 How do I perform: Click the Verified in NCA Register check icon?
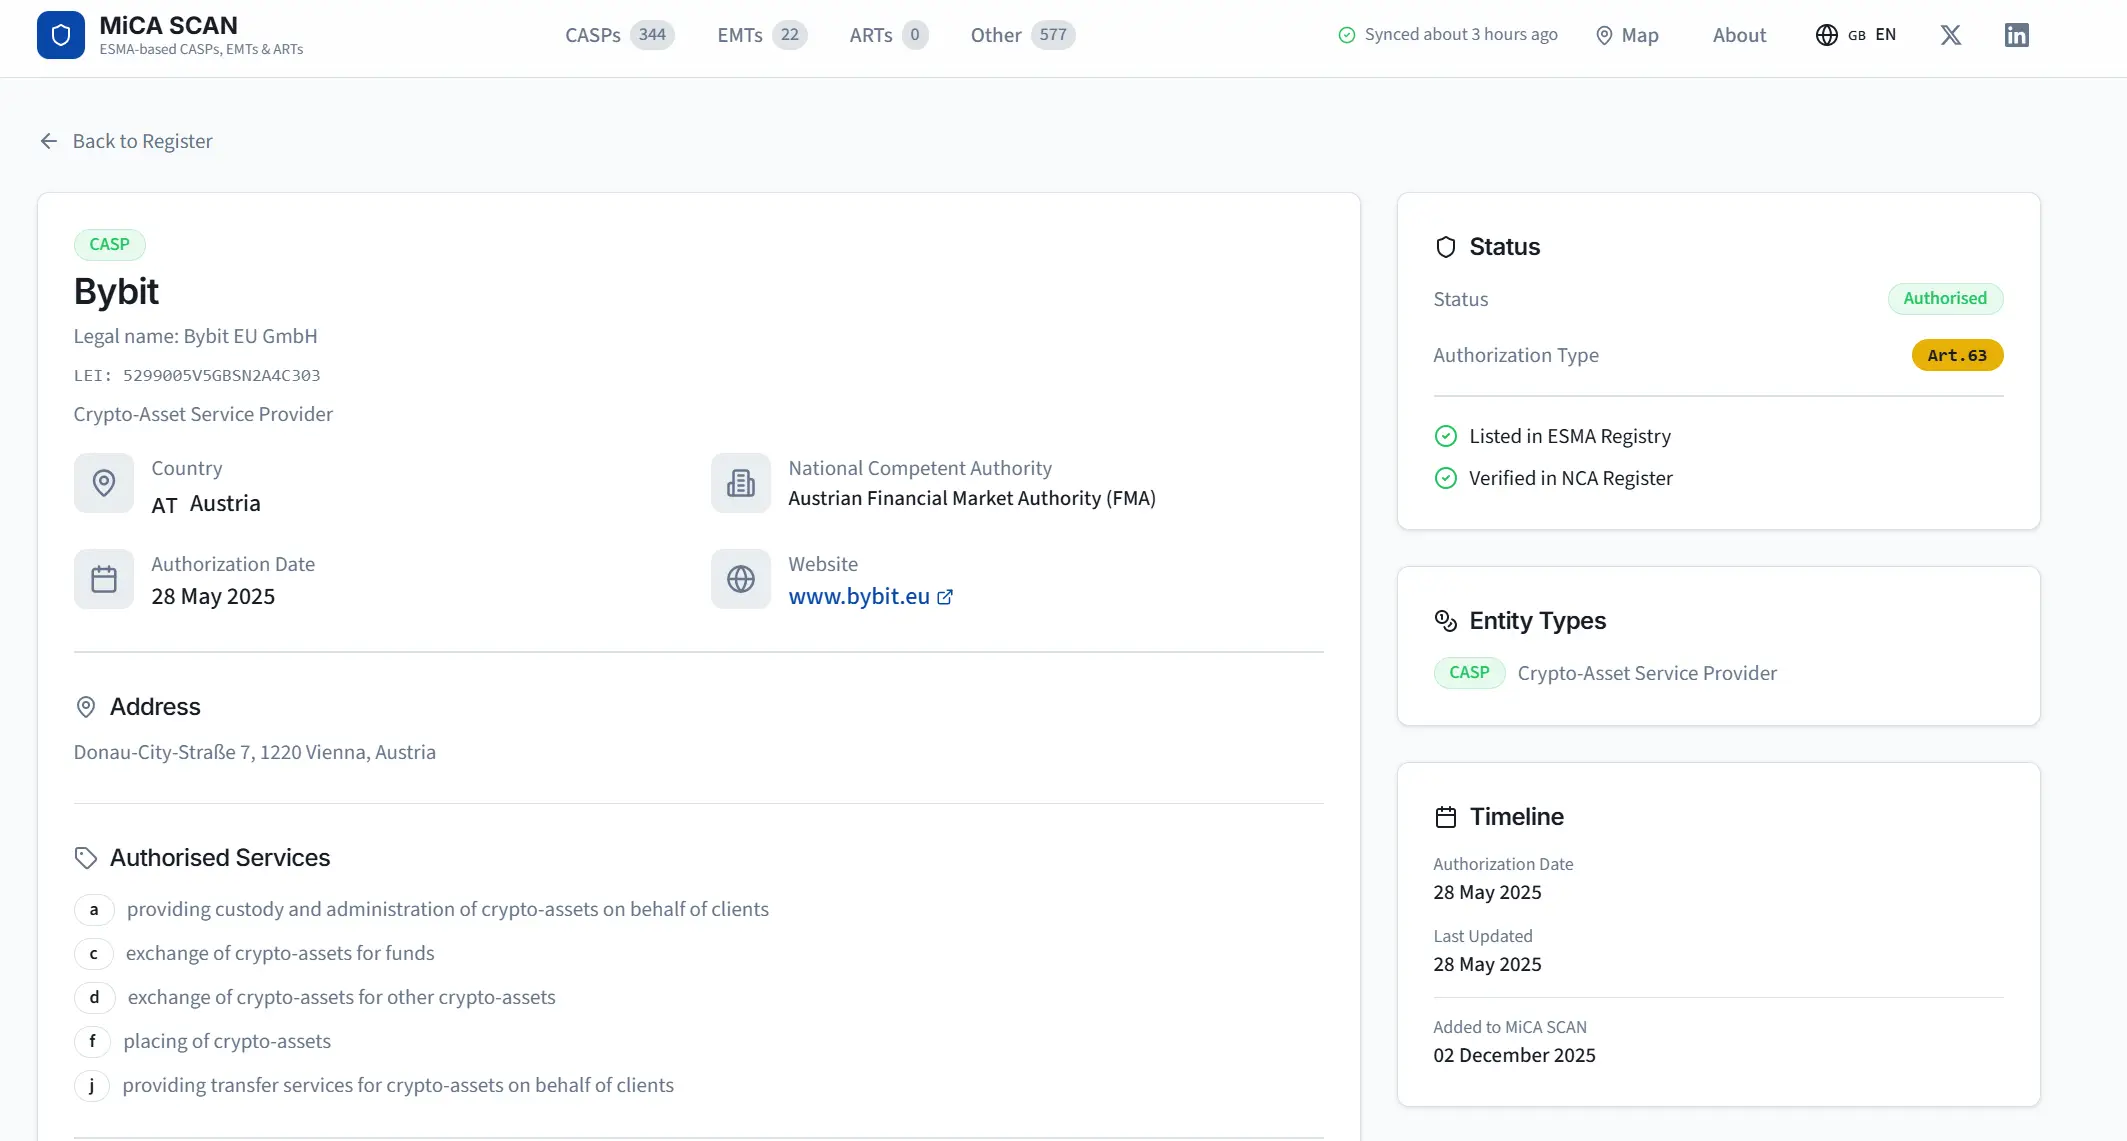(1446, 478)
